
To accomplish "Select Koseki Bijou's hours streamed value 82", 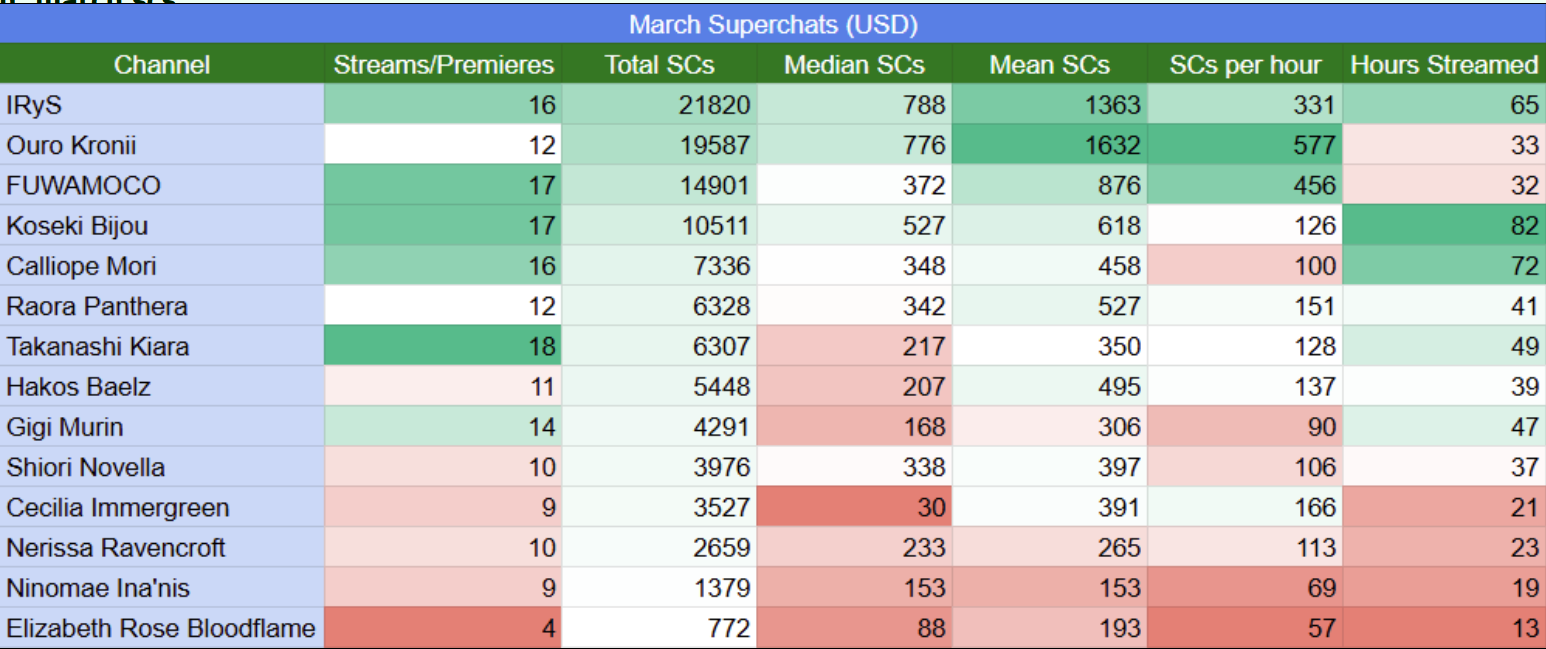I will 1444,226.
